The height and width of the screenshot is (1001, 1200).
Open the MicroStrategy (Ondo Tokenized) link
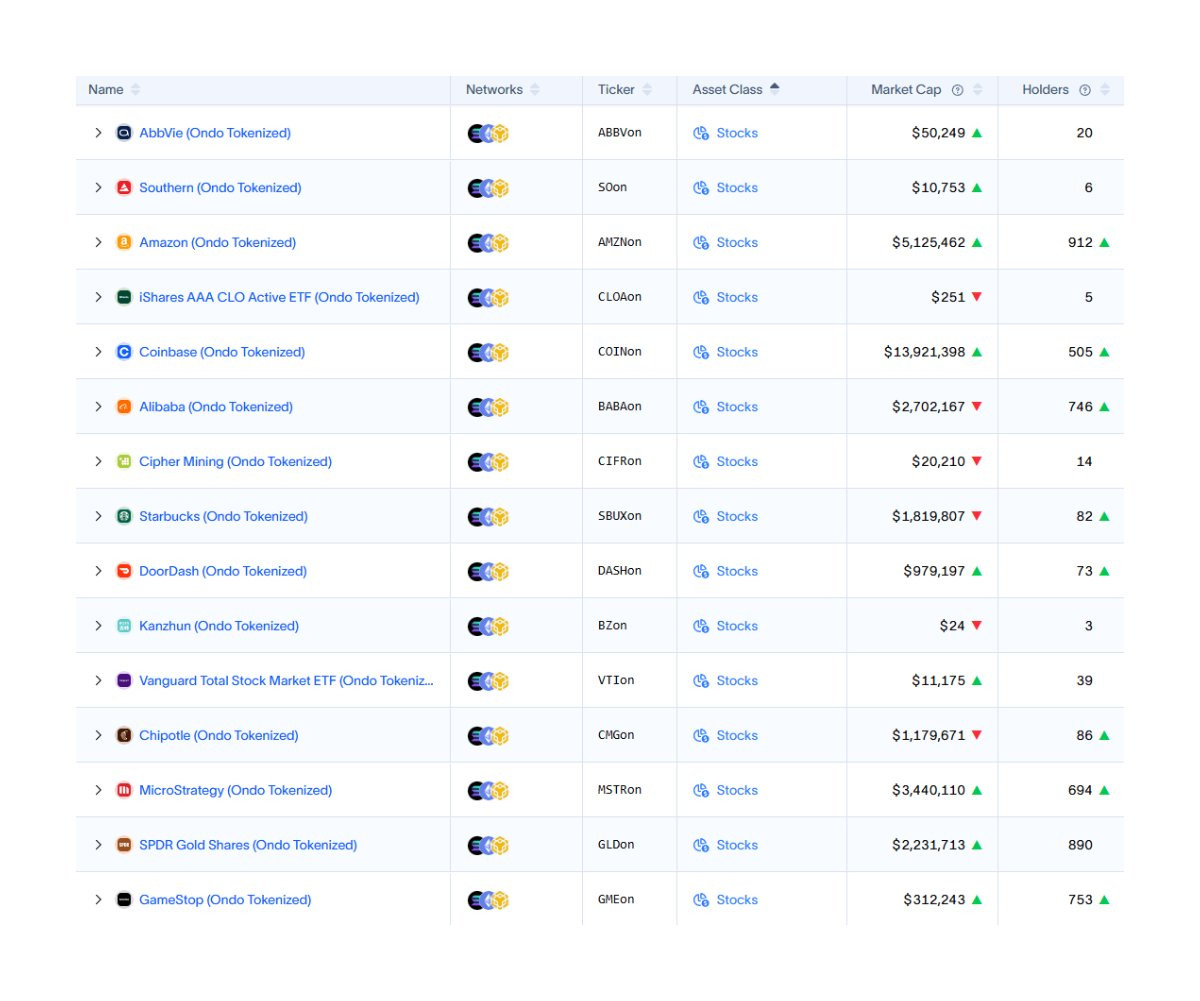point(236,790)
